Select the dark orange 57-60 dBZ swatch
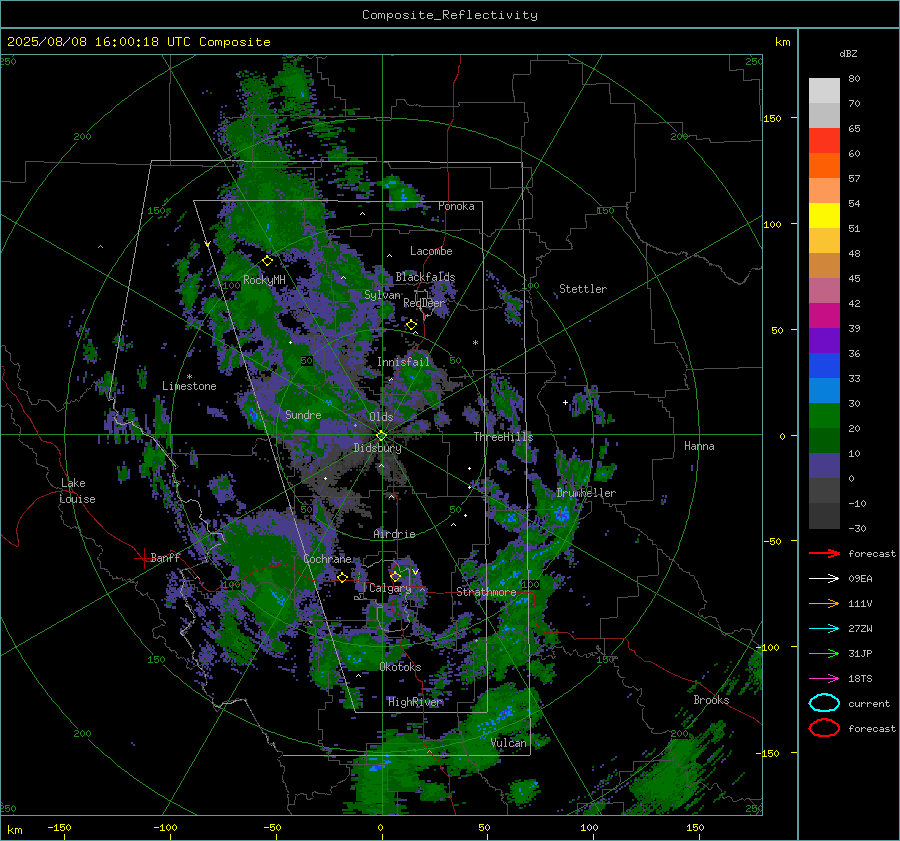Viewport: 900px width, 841px height. coord(824,166)
